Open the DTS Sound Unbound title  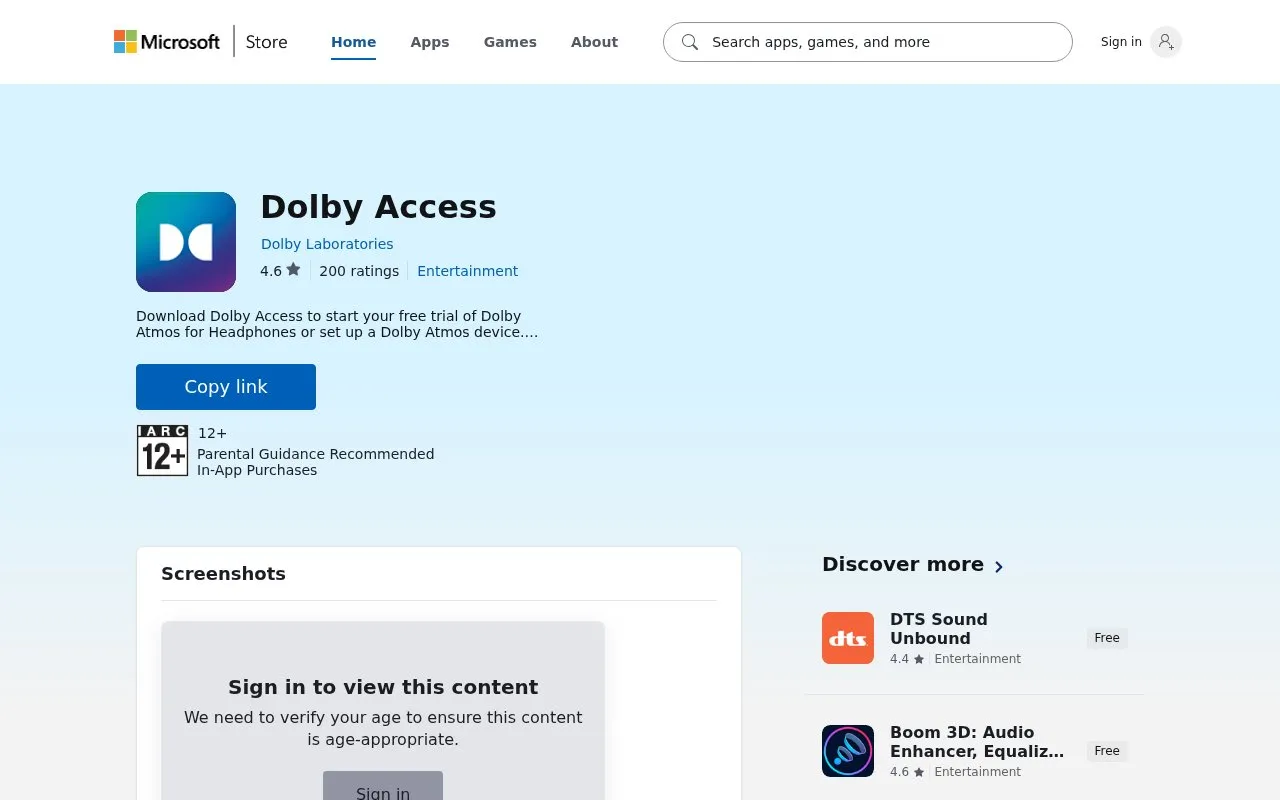point(939,629)
